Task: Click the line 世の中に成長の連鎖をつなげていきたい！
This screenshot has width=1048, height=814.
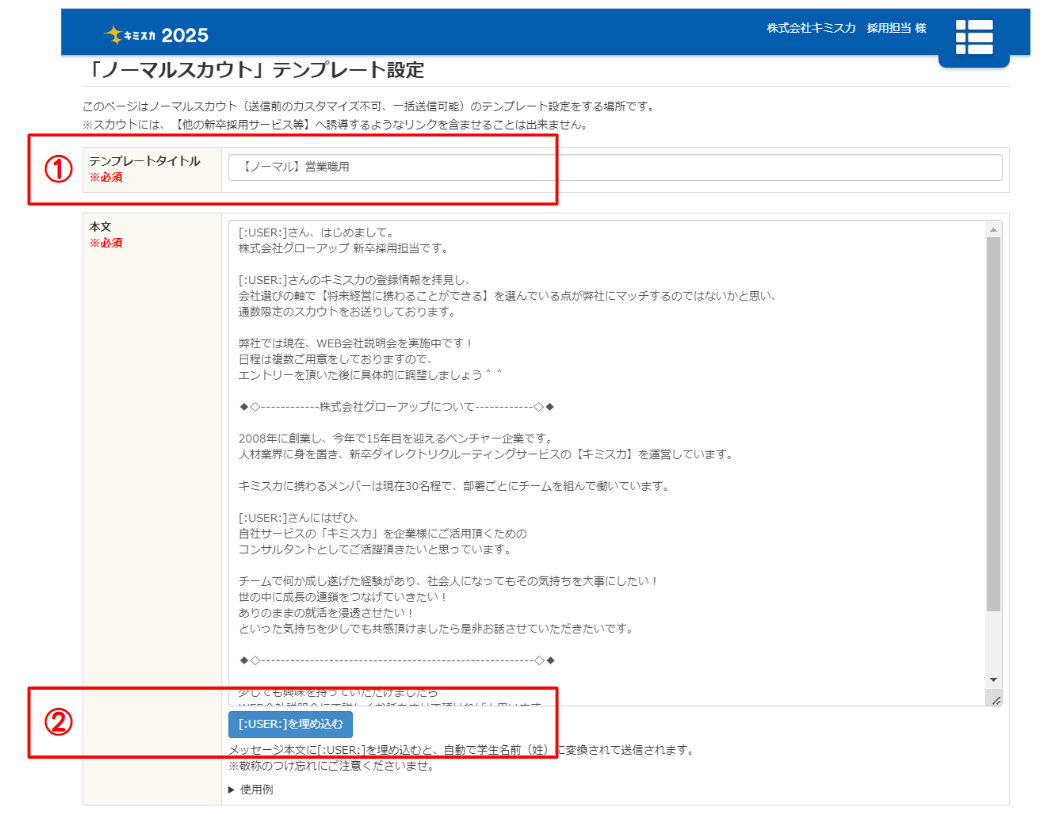Action: pos(343,597)
